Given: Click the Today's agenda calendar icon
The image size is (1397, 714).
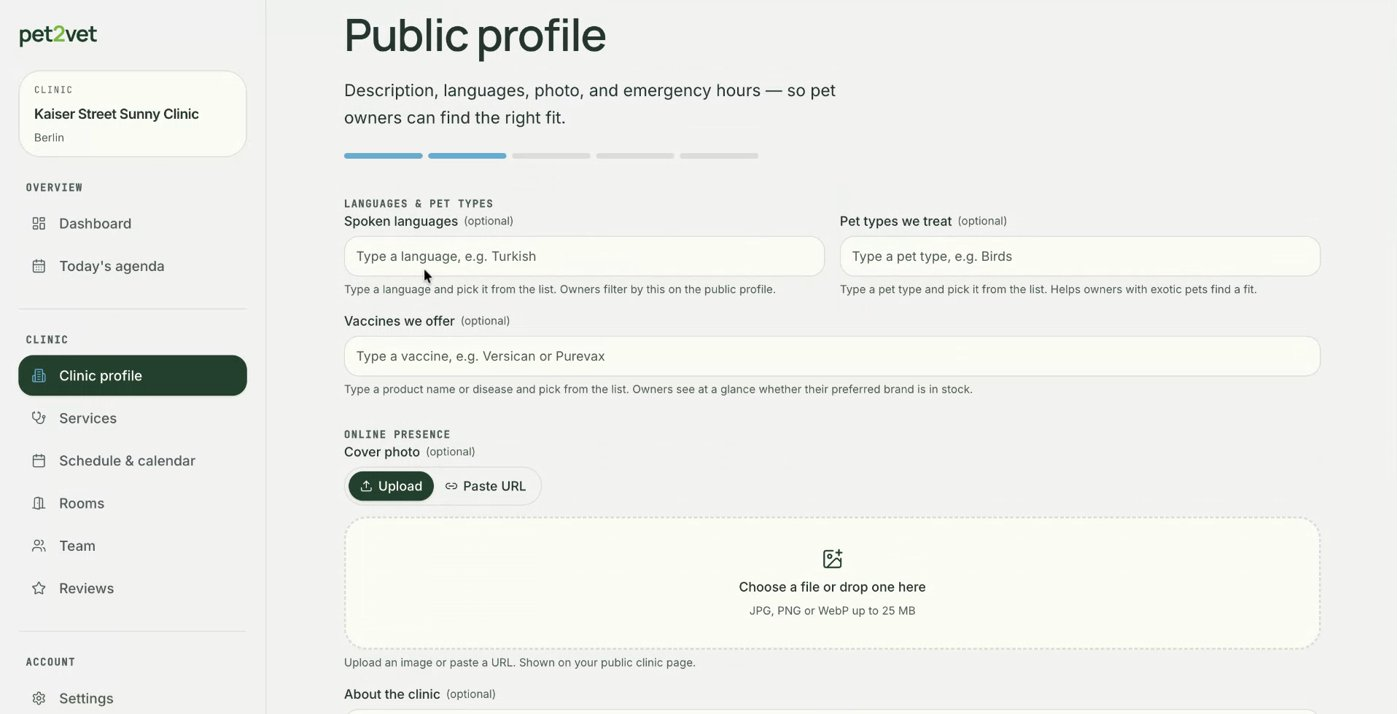Looking at the screenshot, I should pos(39,266).
